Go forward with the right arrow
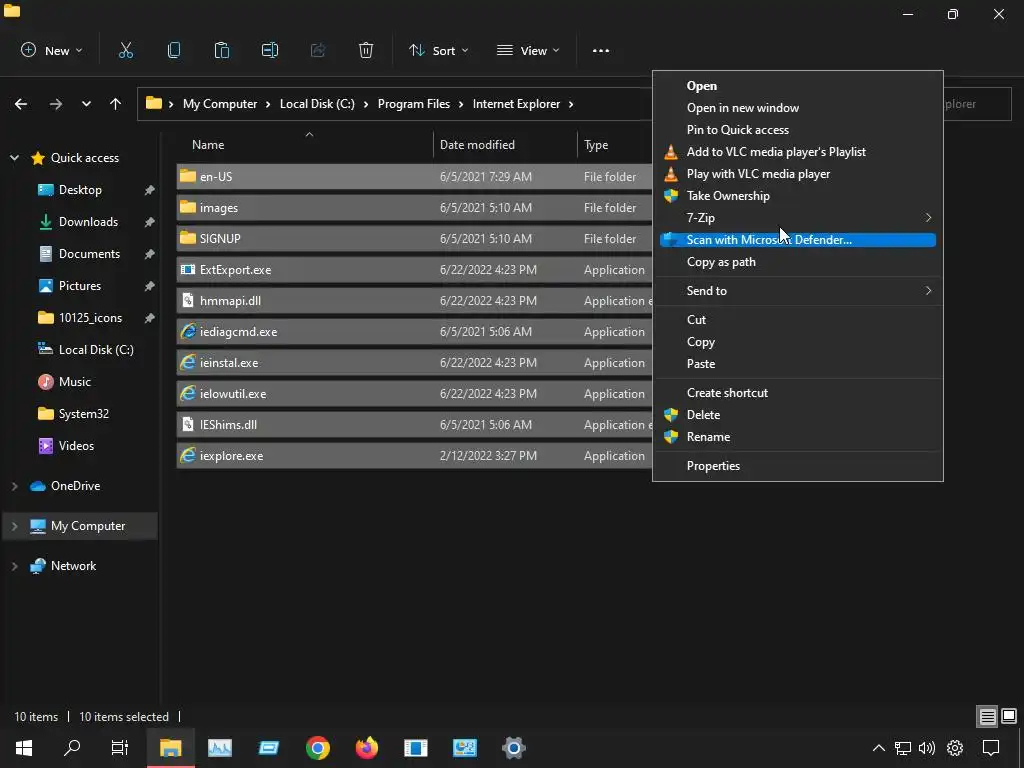1024x768 pixels. click(56, 104)
